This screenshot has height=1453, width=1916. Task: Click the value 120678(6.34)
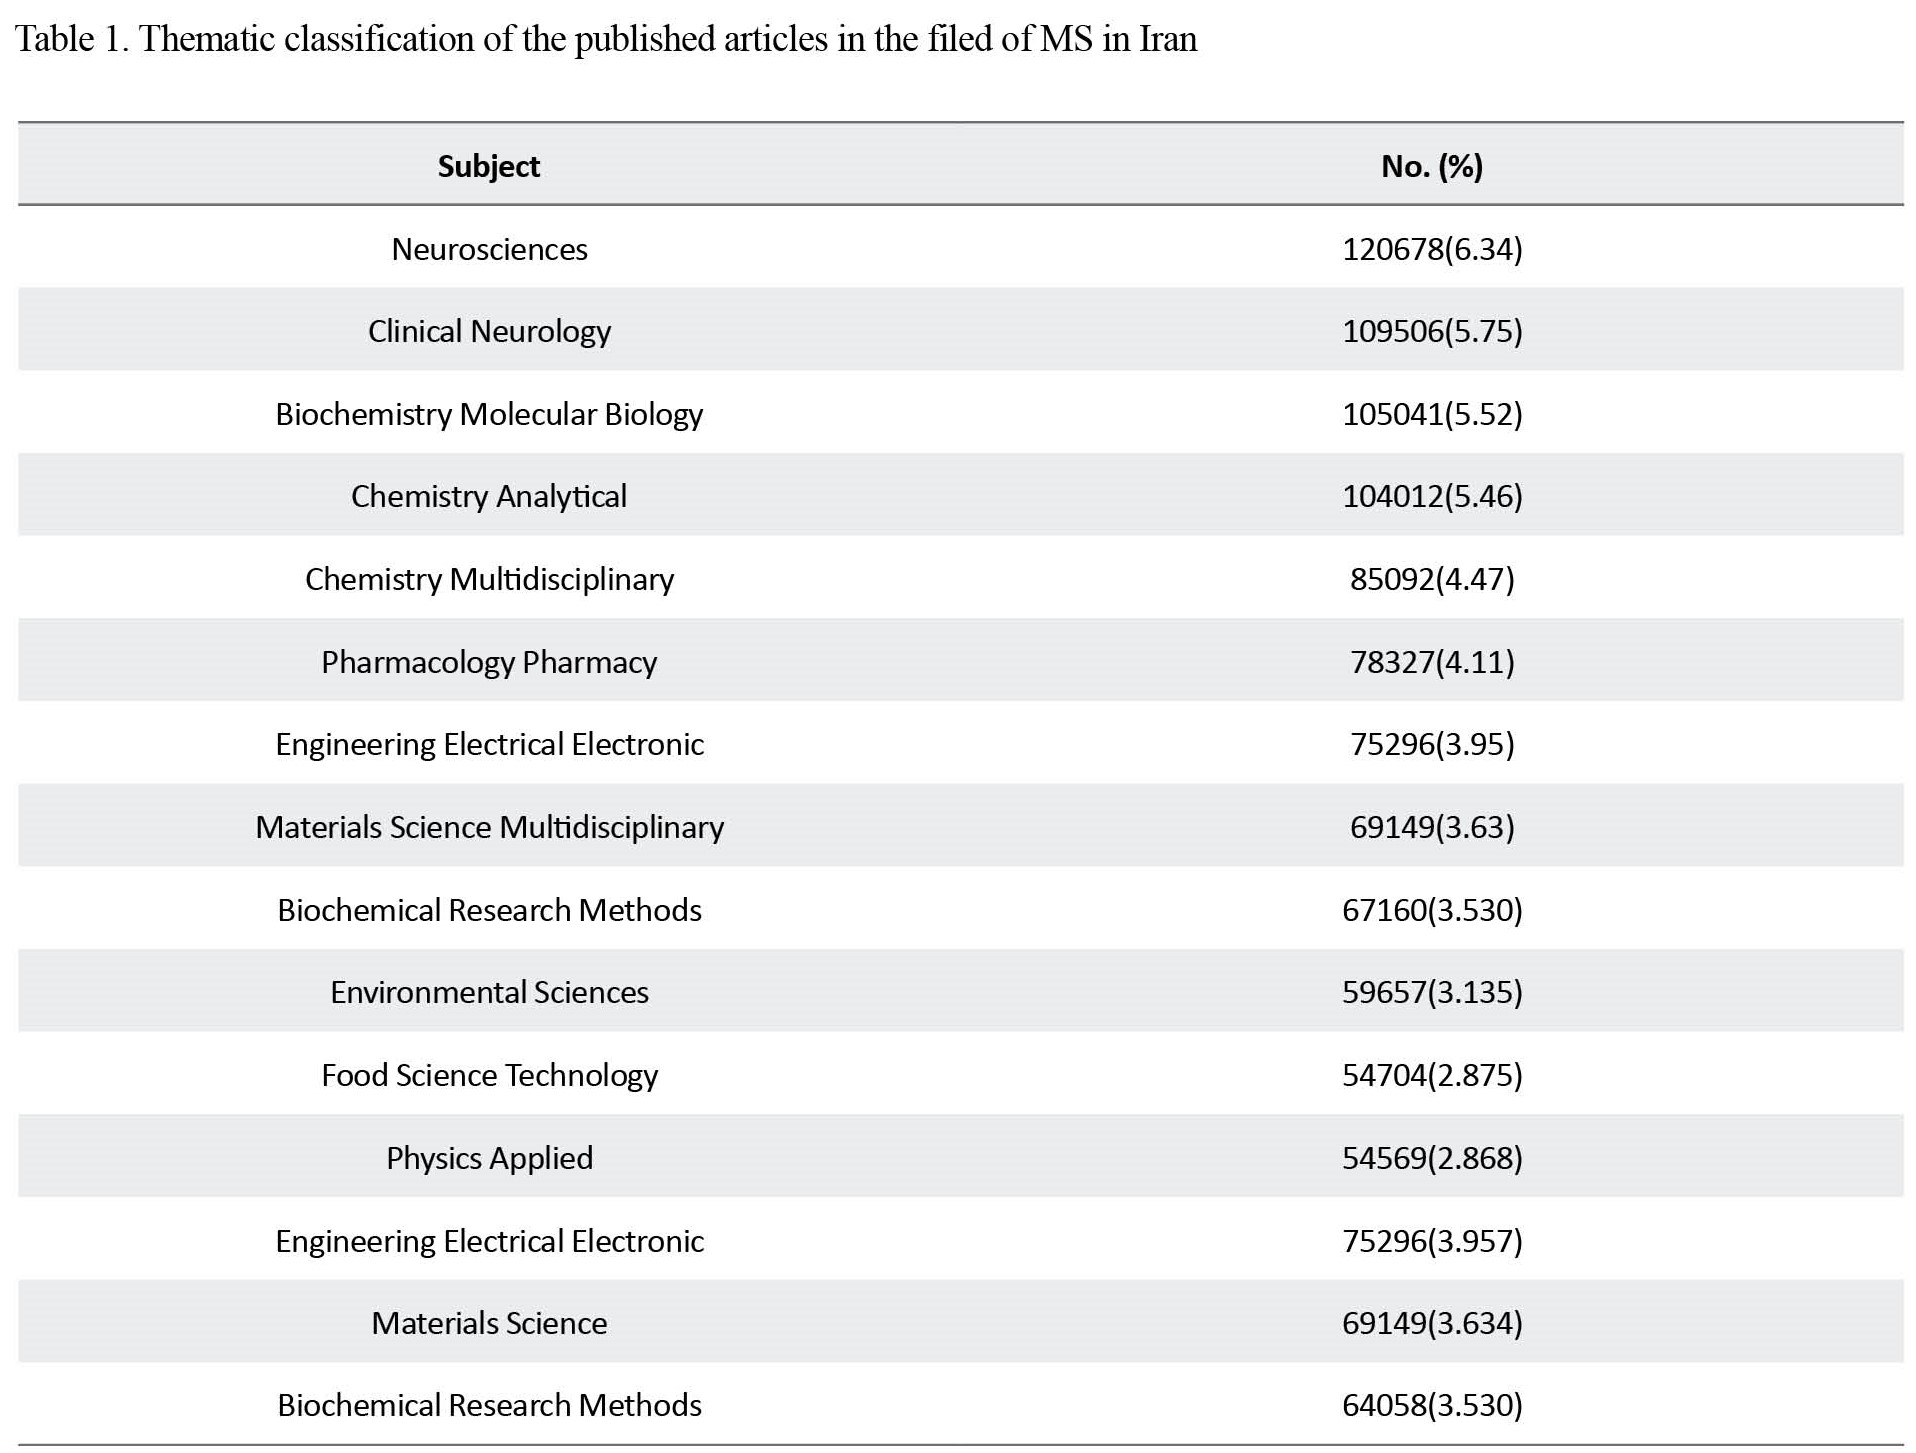click(1432, 249)
